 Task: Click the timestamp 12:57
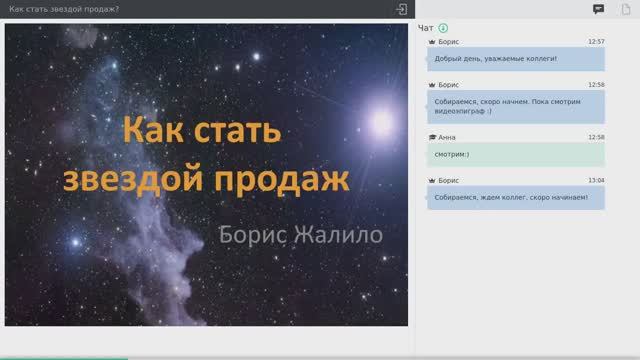coord(596,42)
